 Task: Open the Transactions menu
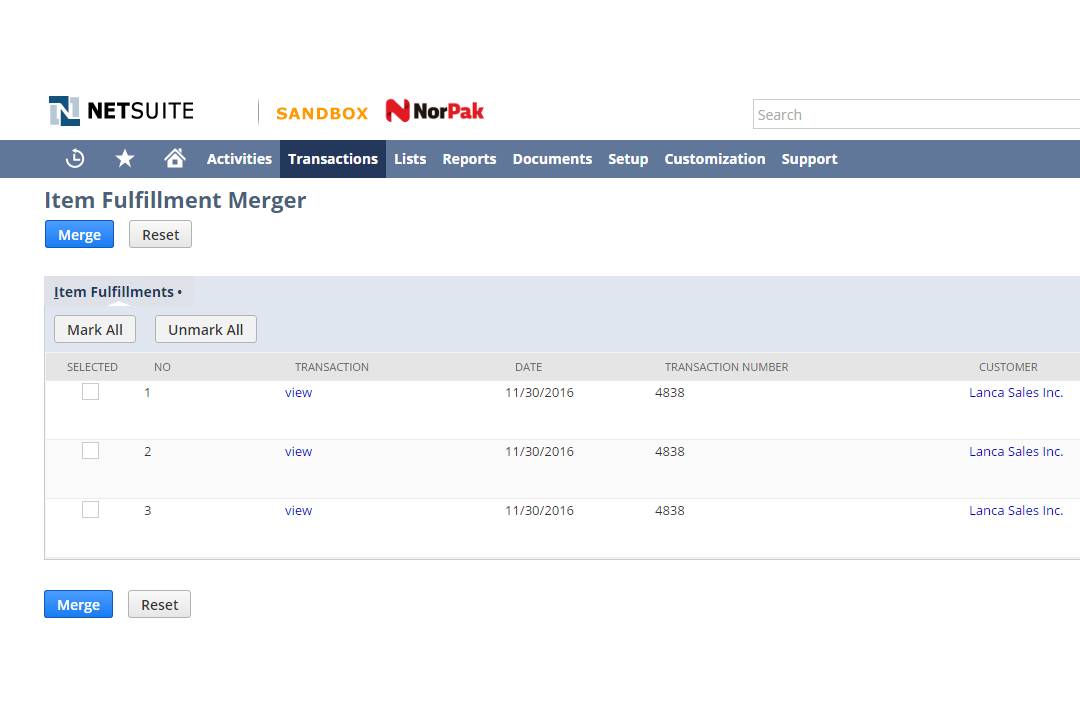pyautogui.click(x=333, y=159)
